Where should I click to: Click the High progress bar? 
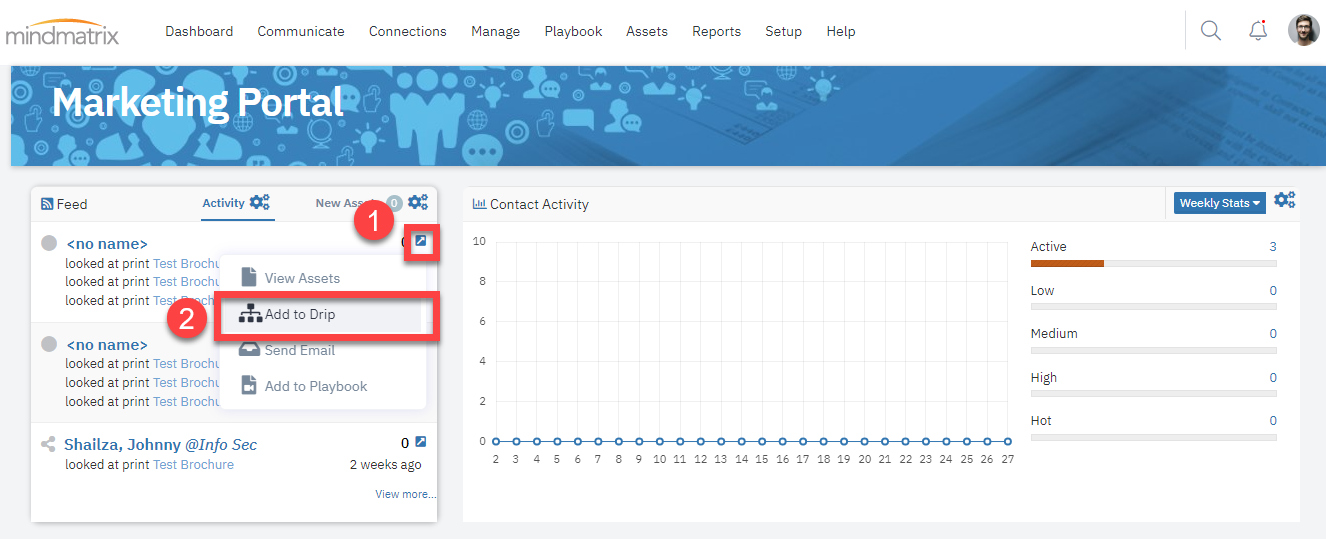click(x=1153, y=394)
